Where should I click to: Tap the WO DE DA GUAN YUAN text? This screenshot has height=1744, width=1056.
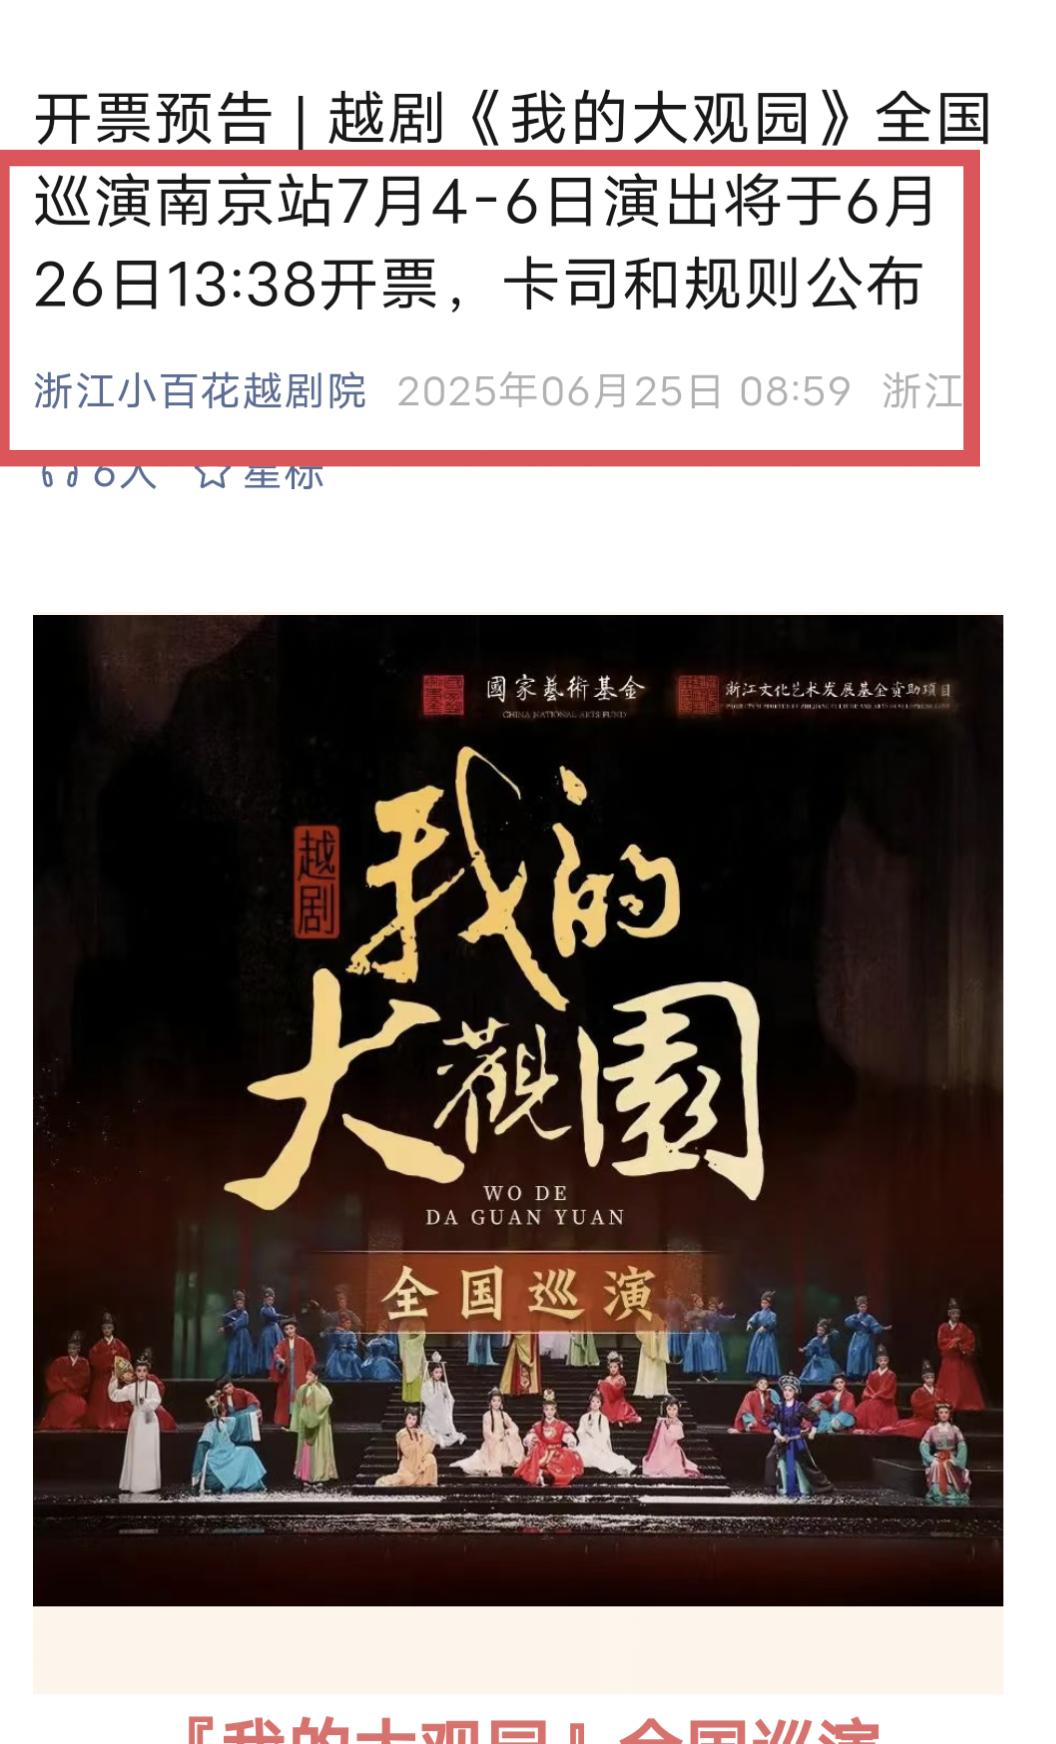[x=525, y=1205]
